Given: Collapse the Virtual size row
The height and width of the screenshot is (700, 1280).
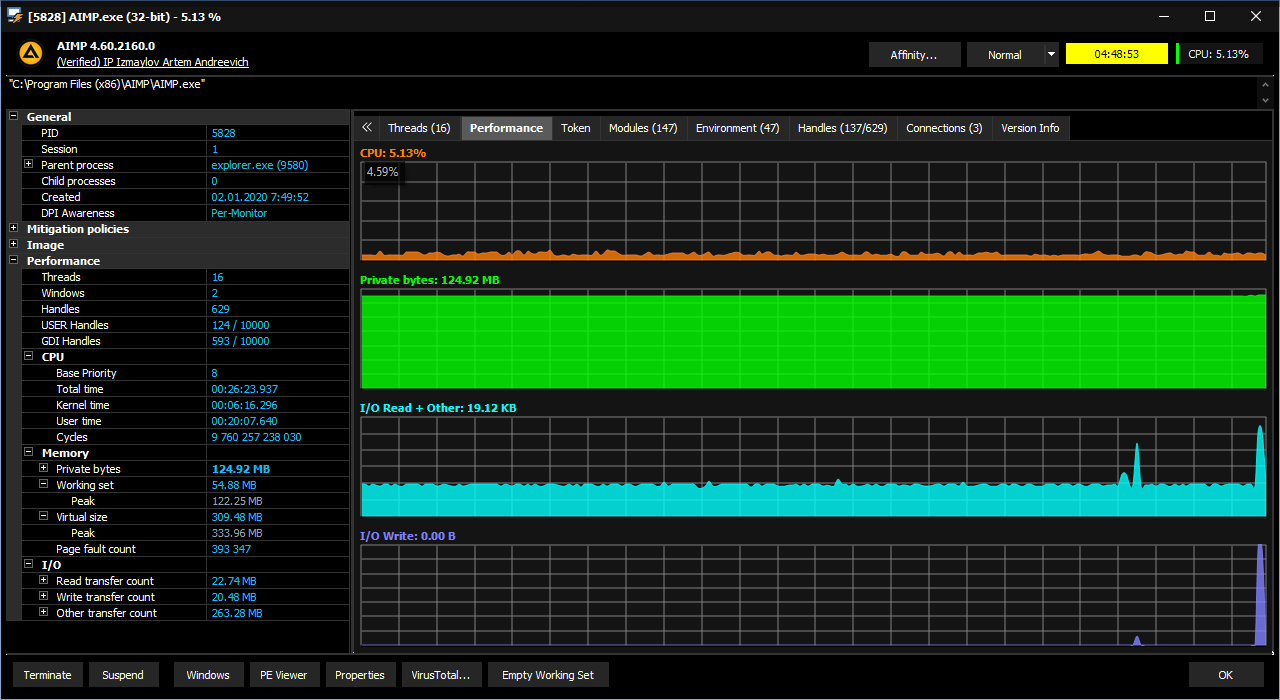Looking at the screenshot, I should [x=44, y=516].
